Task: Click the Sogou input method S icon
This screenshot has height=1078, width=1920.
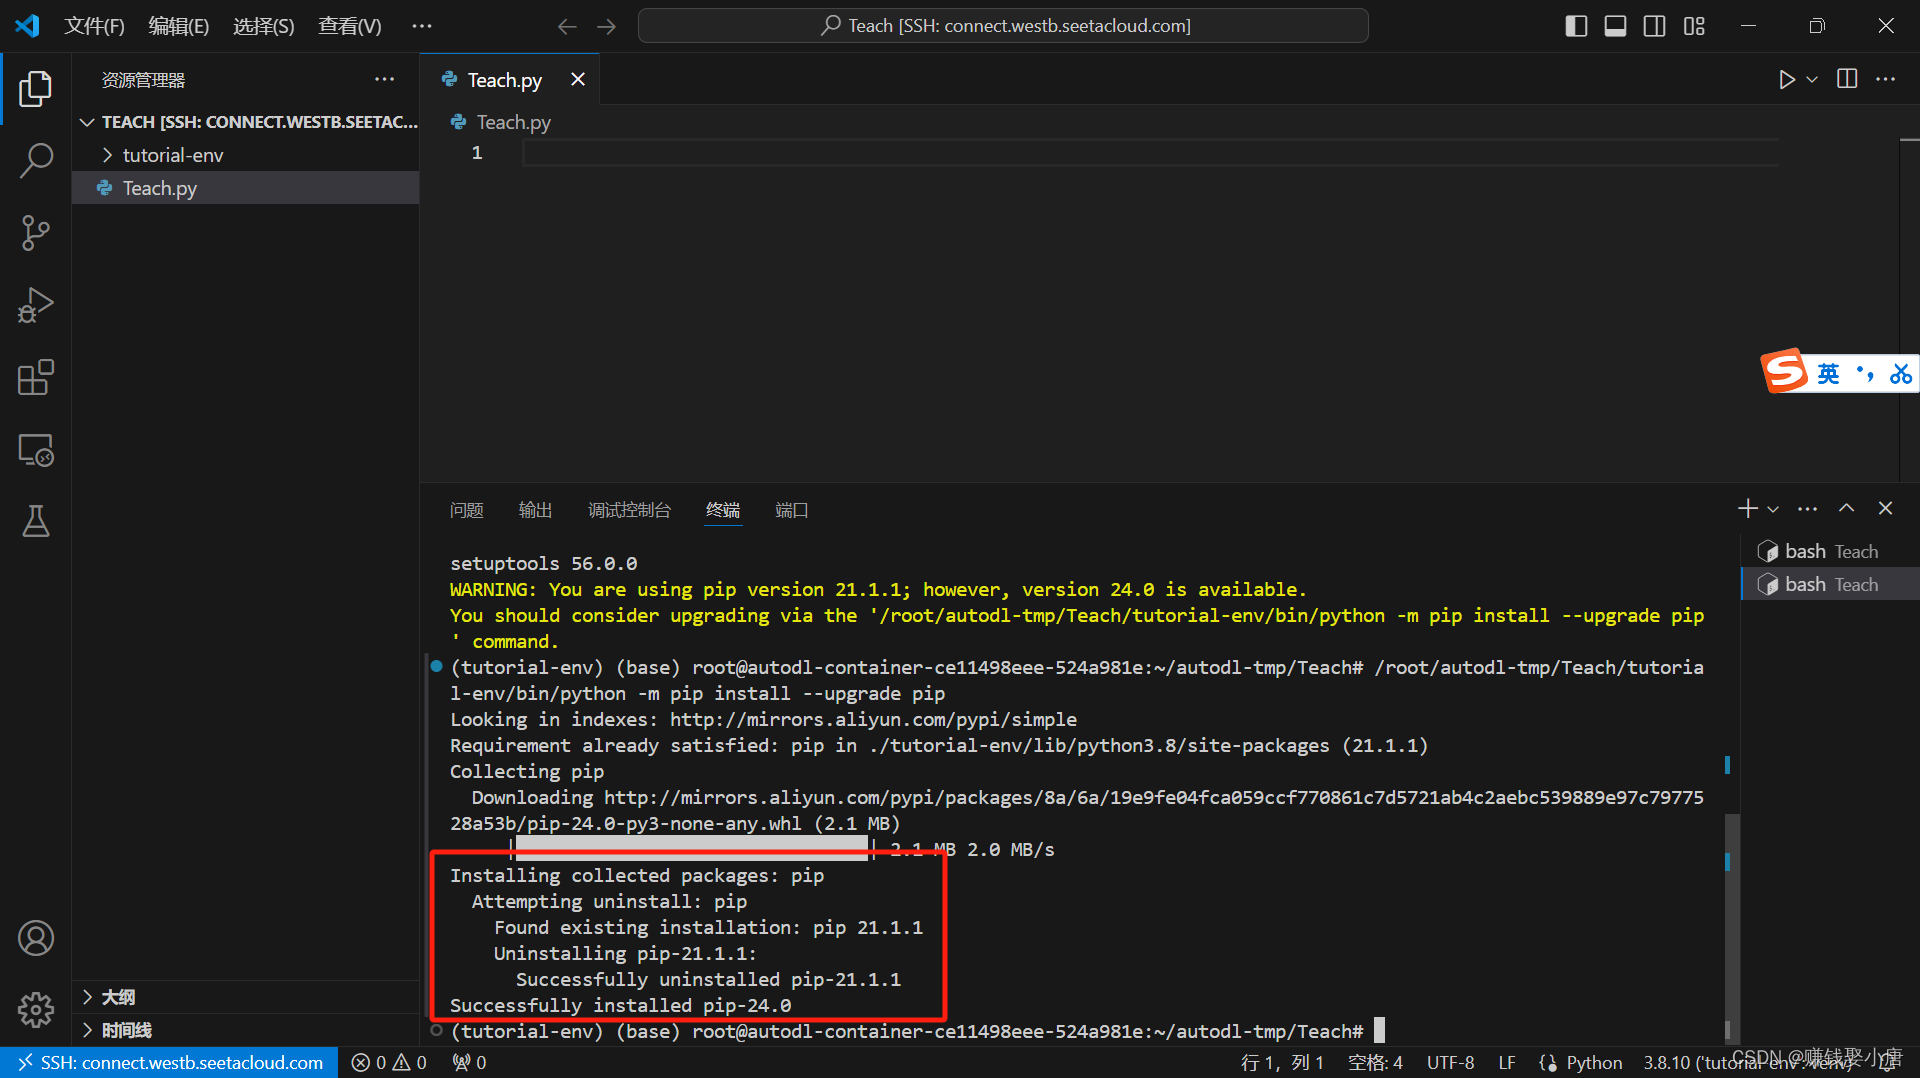Action: click(1786, 373)
